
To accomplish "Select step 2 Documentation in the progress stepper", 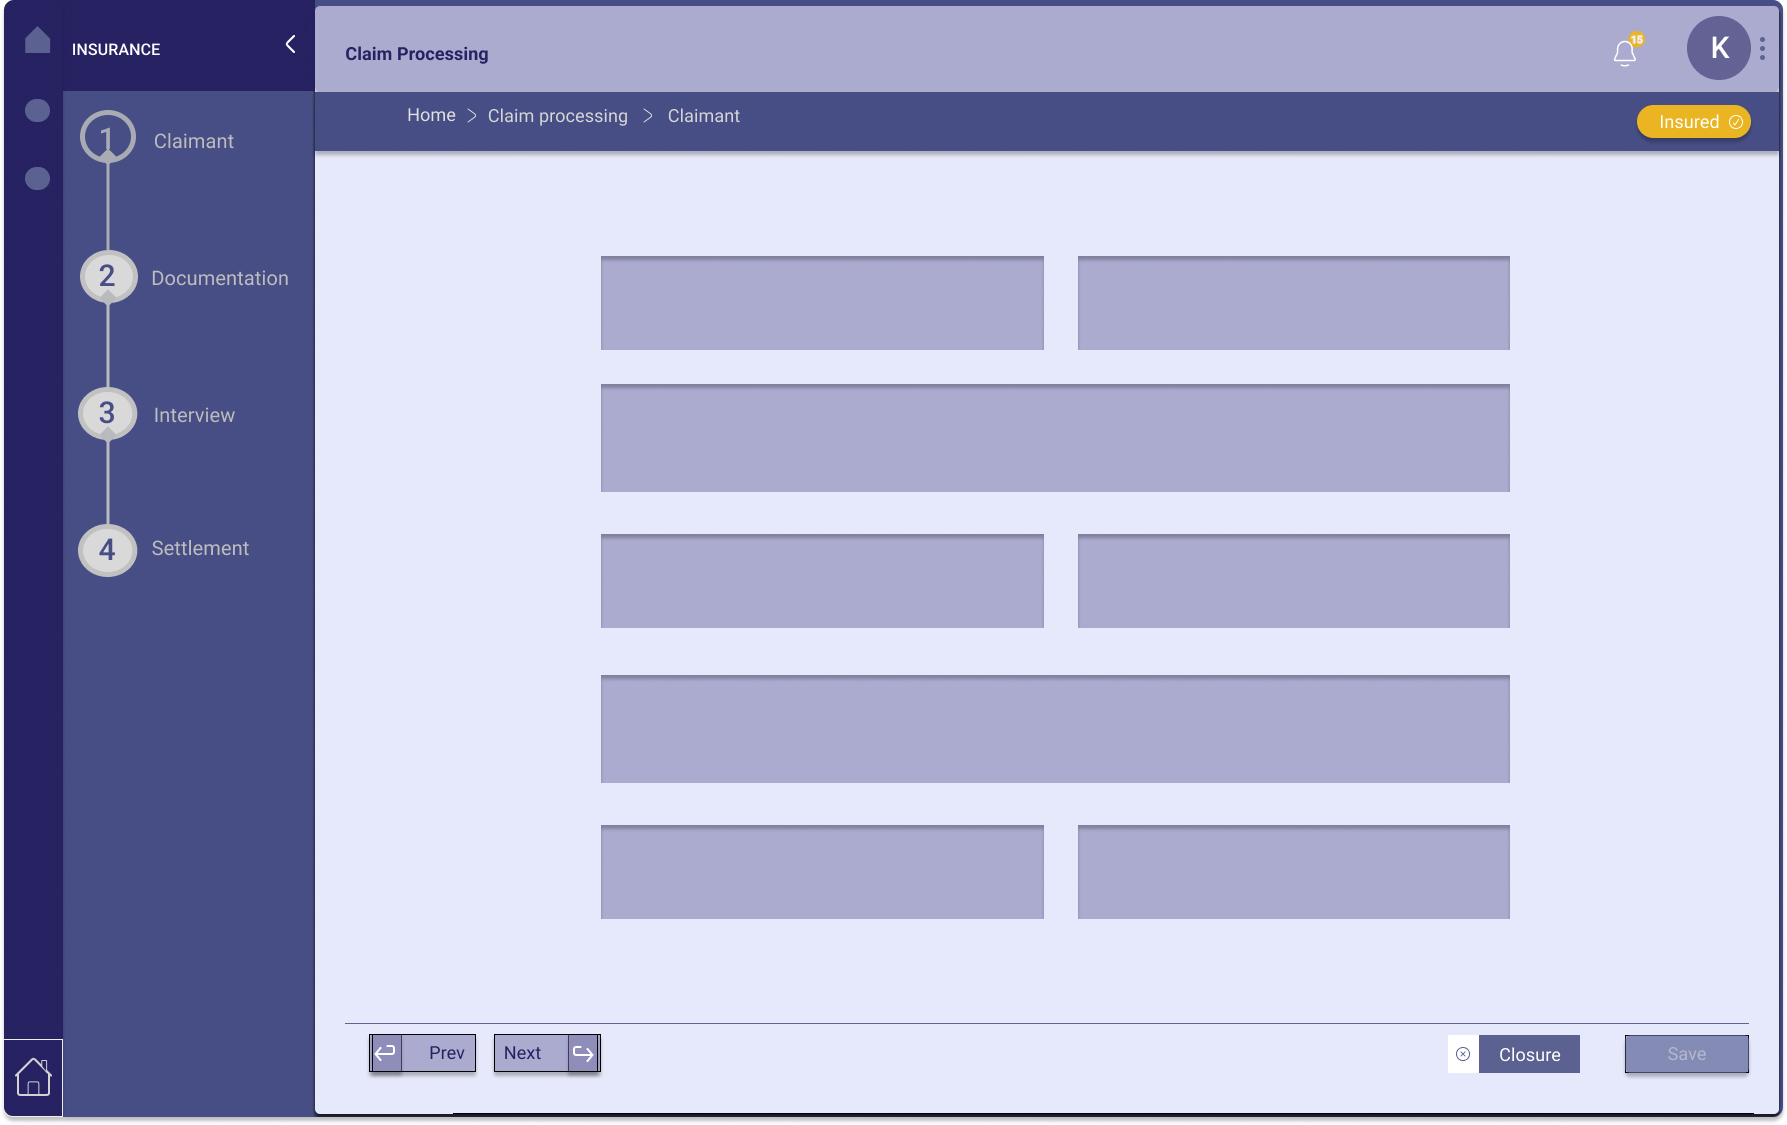I will point(106,276).
